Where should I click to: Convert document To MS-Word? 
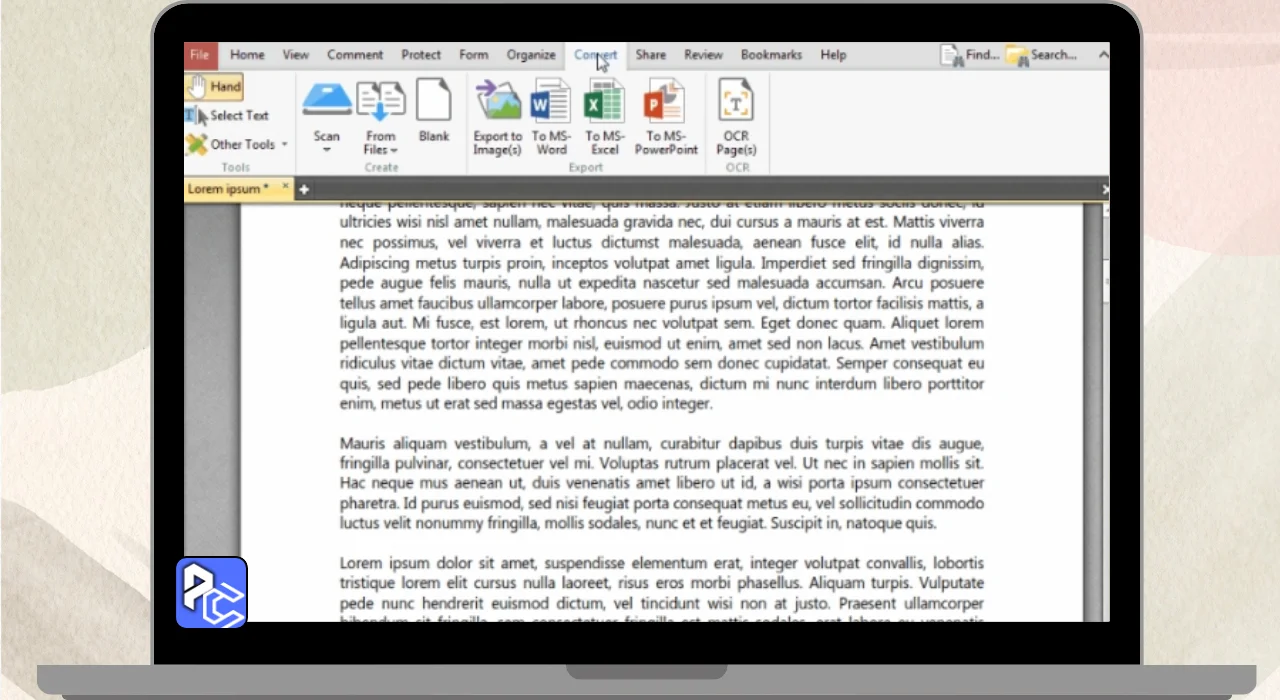pyautogui.click(x=551, y=118)
